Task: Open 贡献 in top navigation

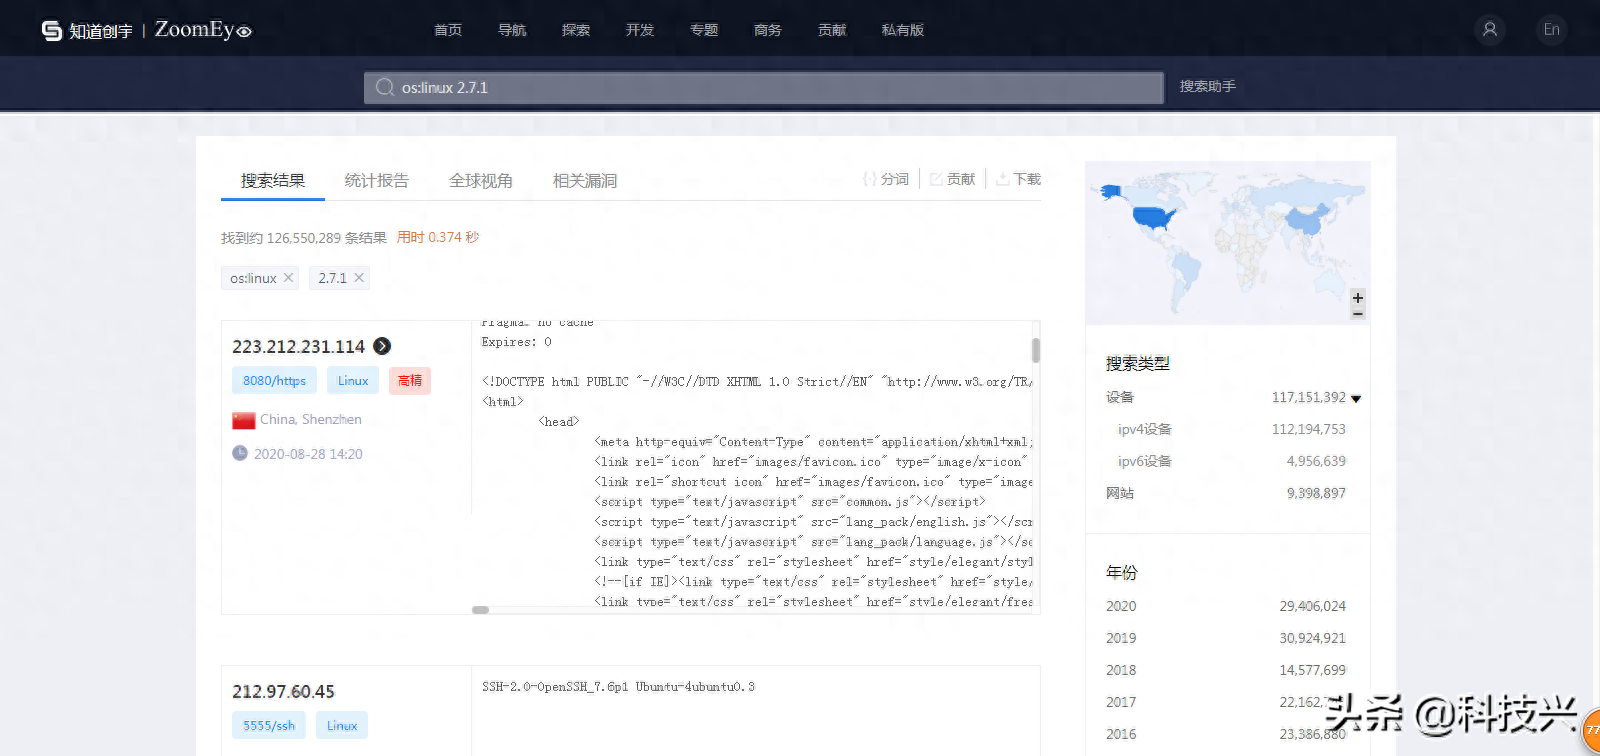Action: pyautogui.click(x=832, y=30)
